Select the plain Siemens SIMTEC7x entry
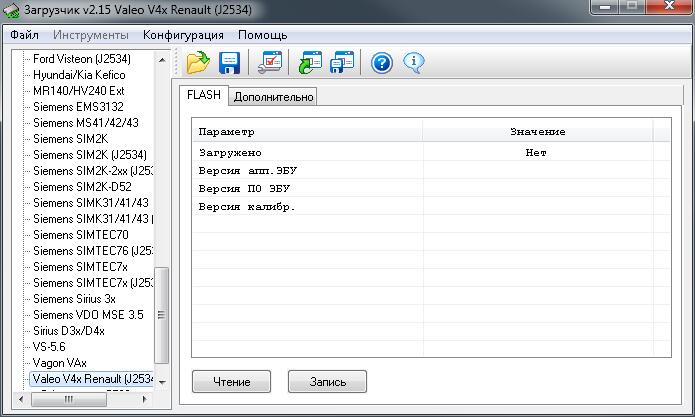 click(80, 266)
